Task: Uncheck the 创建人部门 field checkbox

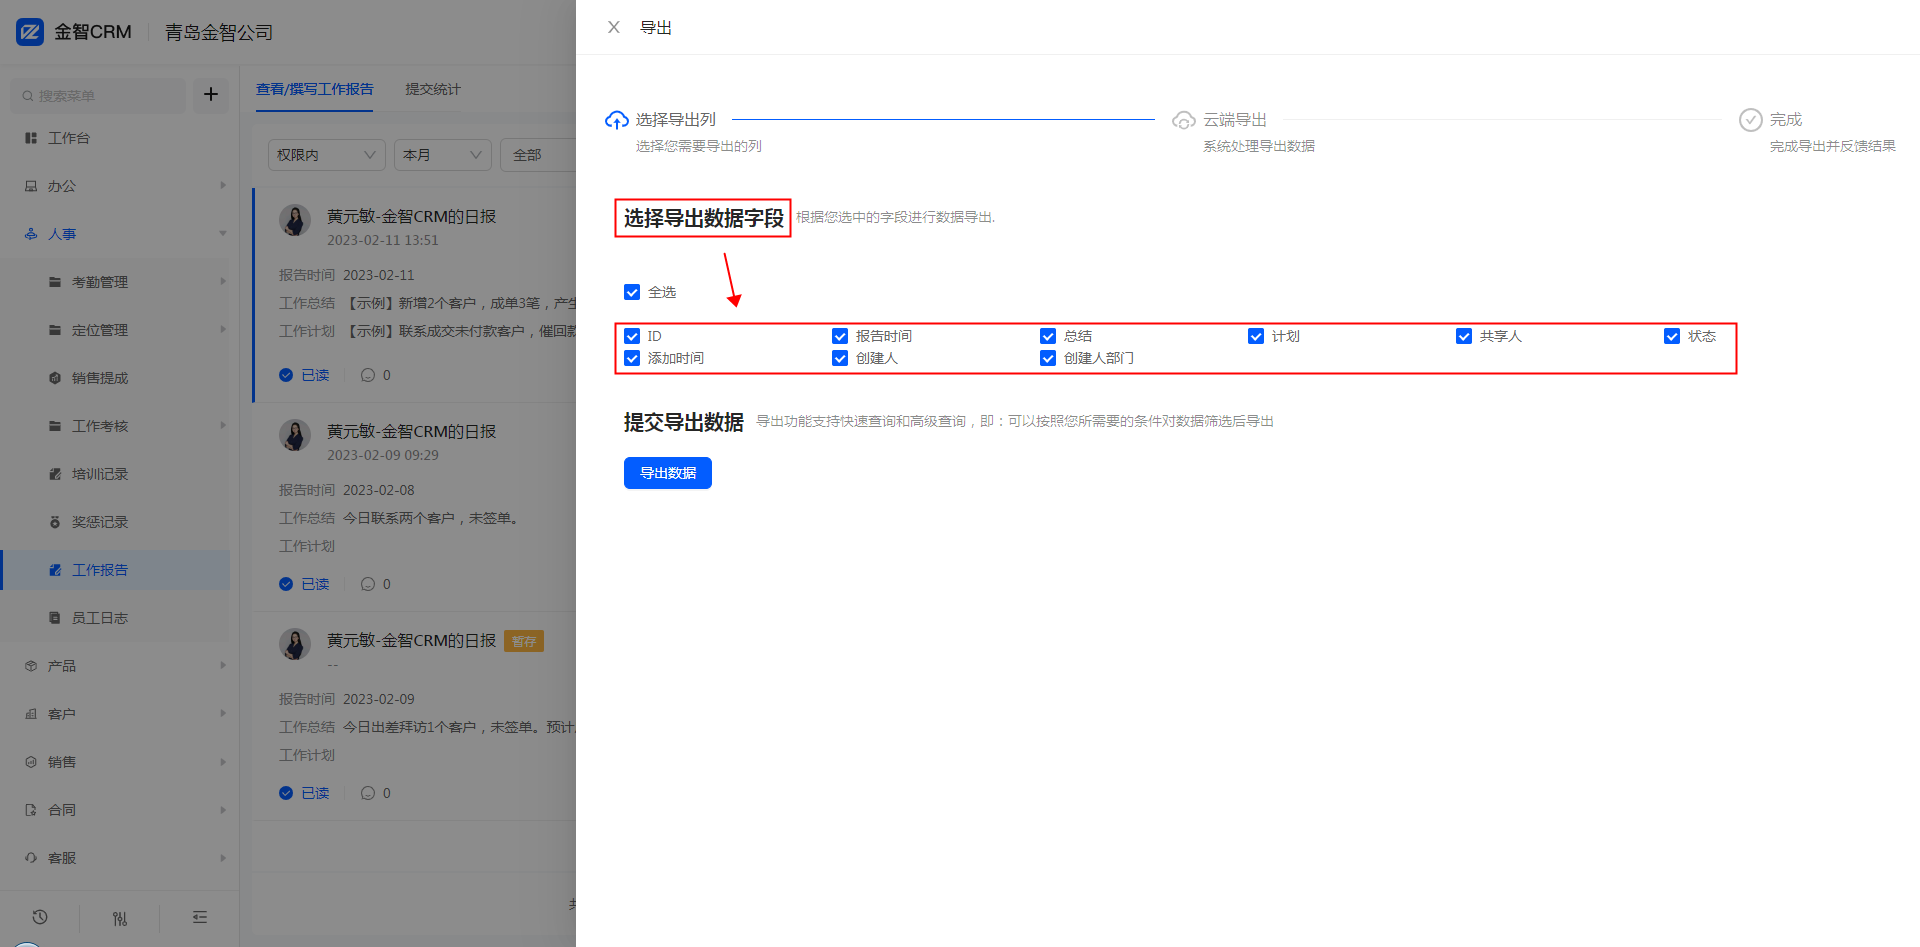Action: (x=1048, y=358)
